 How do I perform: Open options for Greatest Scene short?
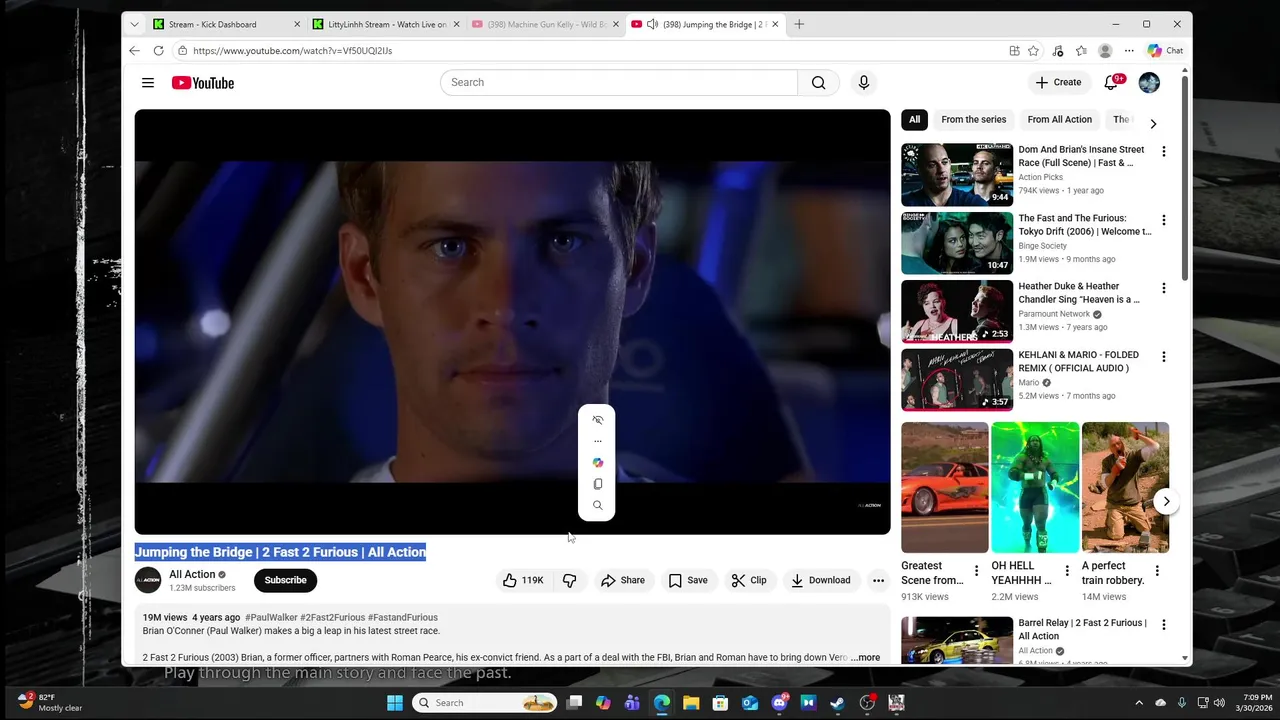[x=977, y=571]
